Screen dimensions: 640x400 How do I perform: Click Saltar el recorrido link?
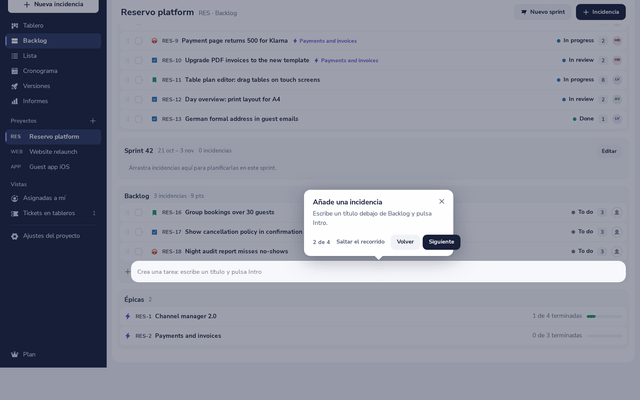pyautogui.click(x=360, y=242)
